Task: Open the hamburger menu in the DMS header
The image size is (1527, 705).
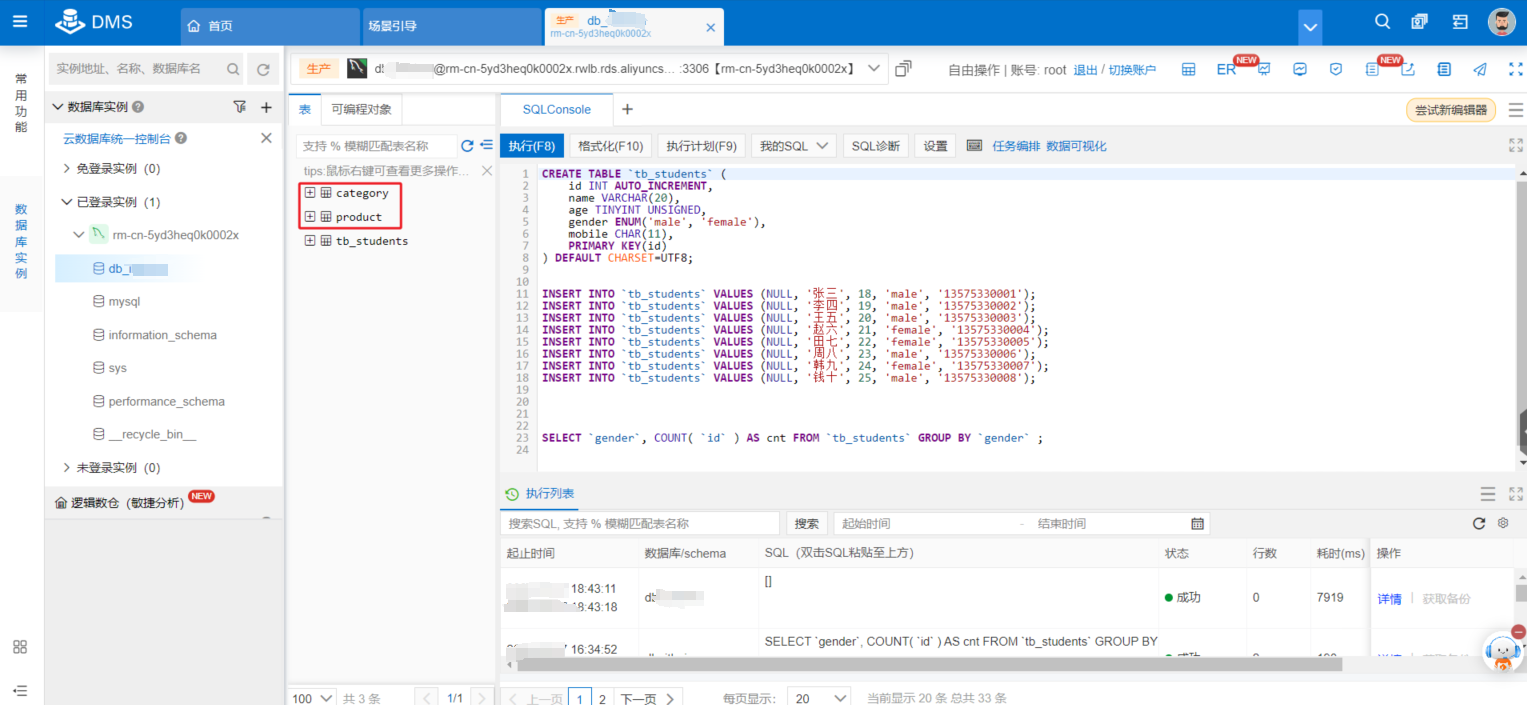Action: tap(21, 21)
